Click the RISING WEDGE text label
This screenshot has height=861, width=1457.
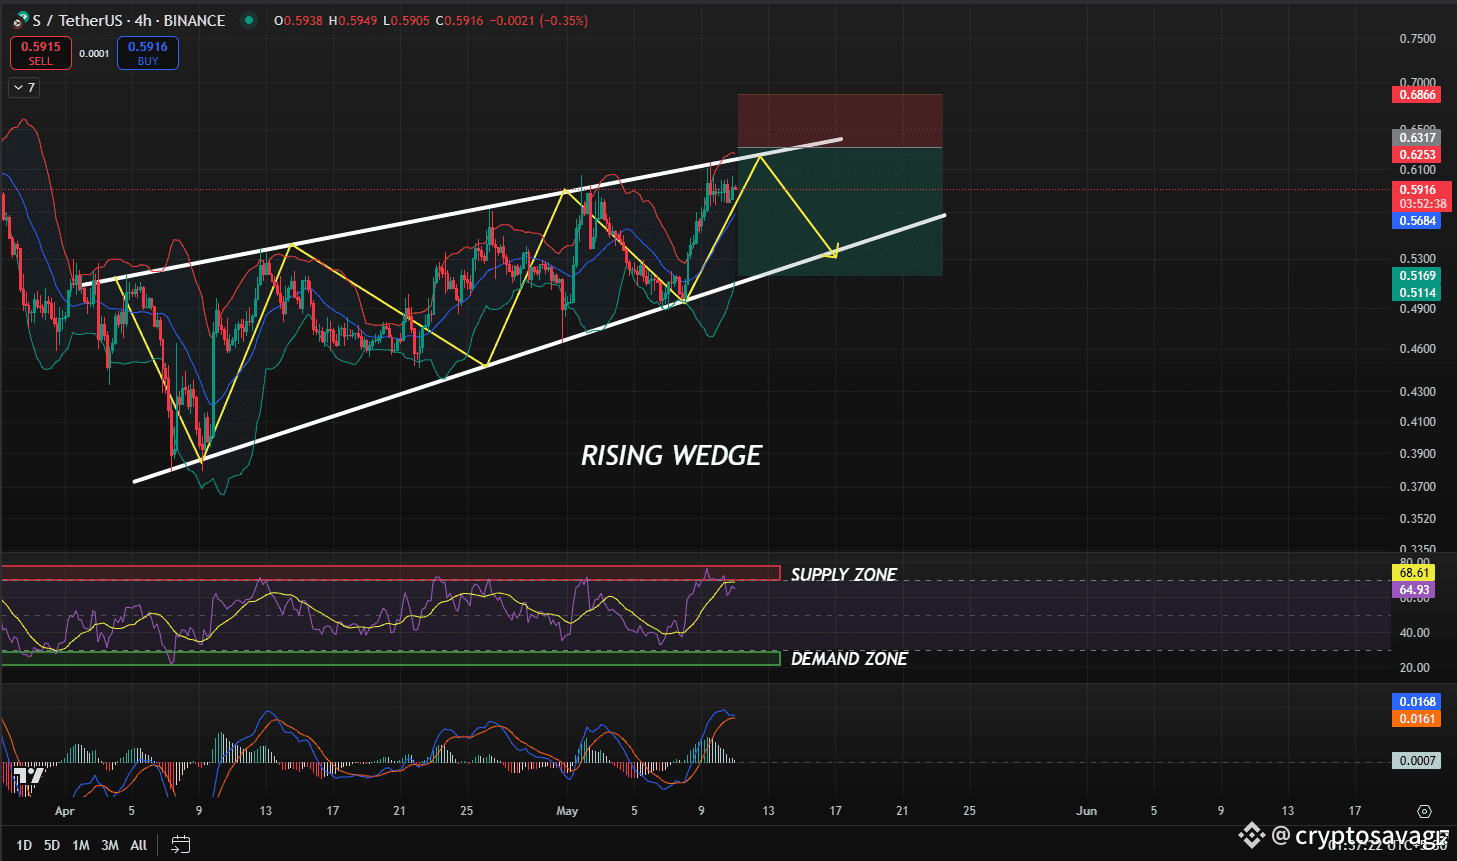pyautogui.click(x=671, y=456)
